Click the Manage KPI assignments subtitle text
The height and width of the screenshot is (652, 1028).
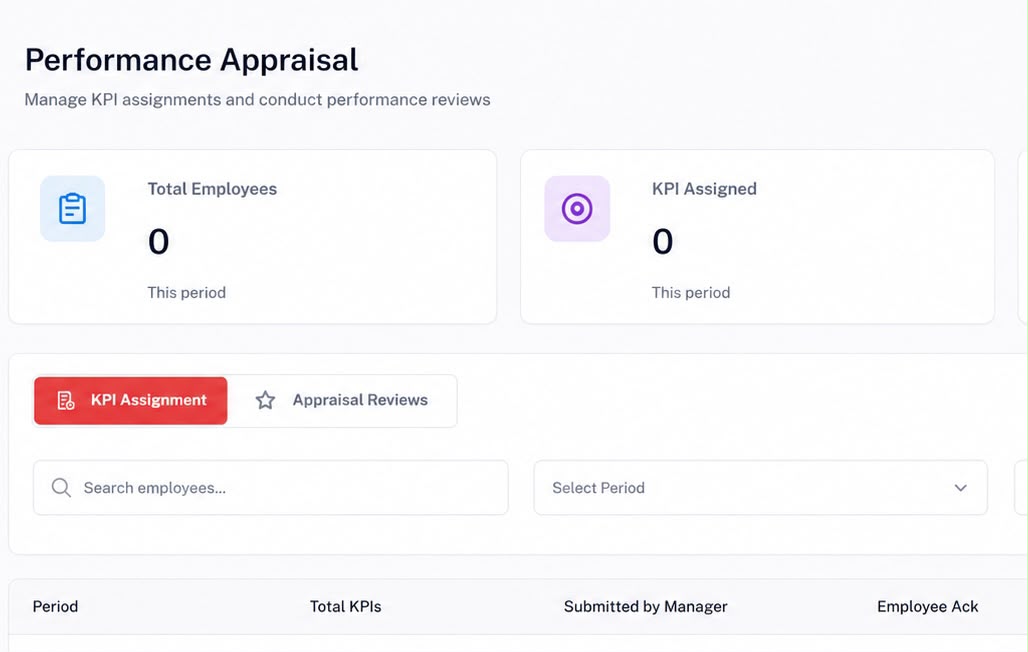pos(258,100)
